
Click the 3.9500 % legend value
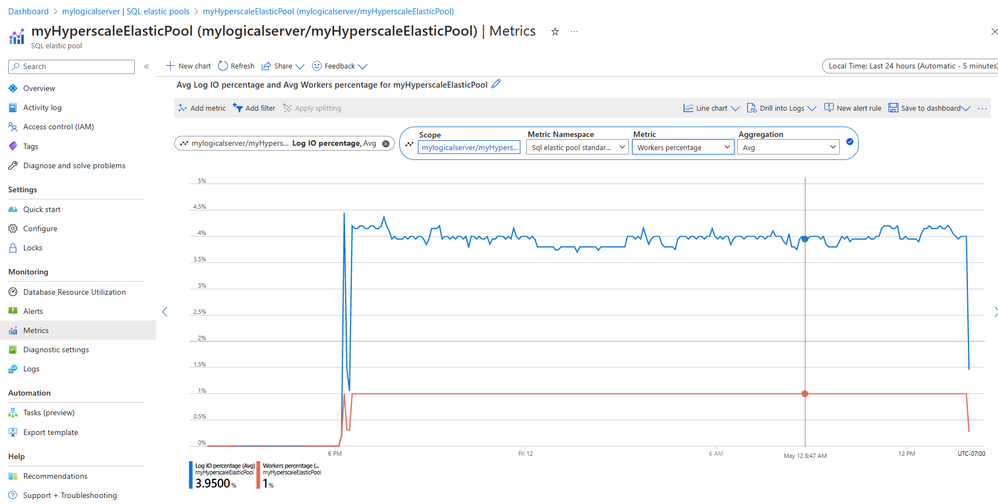(x=216, y=484)
